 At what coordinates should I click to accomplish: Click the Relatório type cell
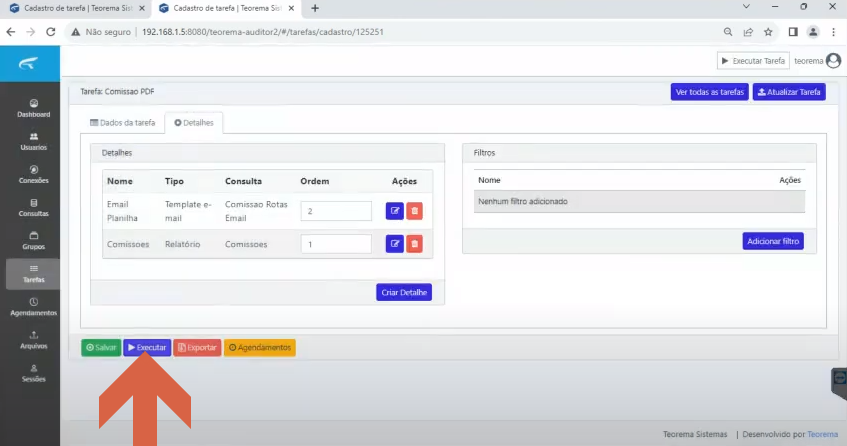(183, 244)
